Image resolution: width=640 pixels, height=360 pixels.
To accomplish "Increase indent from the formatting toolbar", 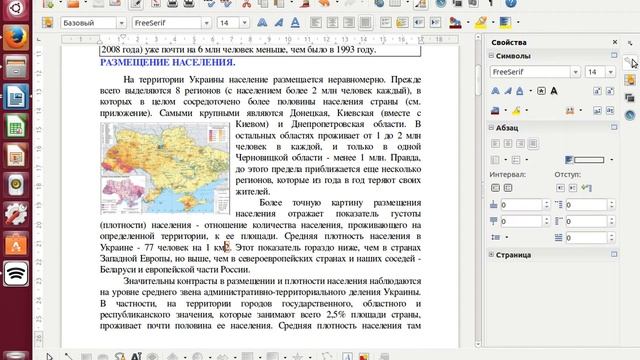I will click(436, 22).
